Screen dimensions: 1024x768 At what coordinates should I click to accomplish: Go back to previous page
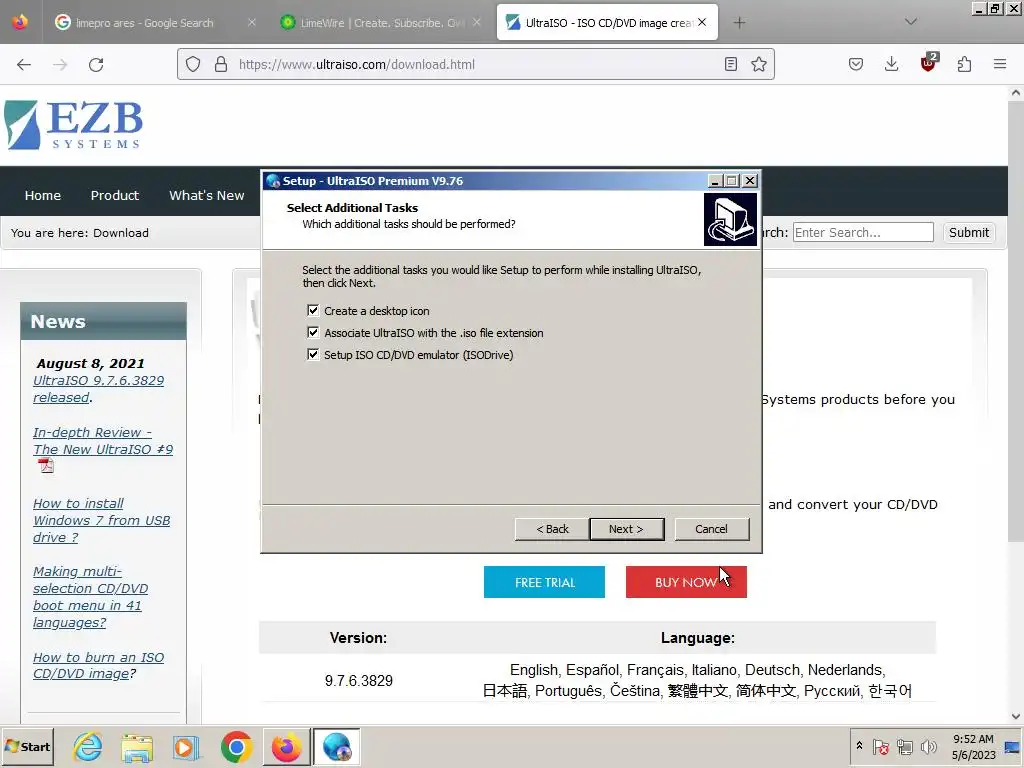pyautogui.click(x=24, y=64)
